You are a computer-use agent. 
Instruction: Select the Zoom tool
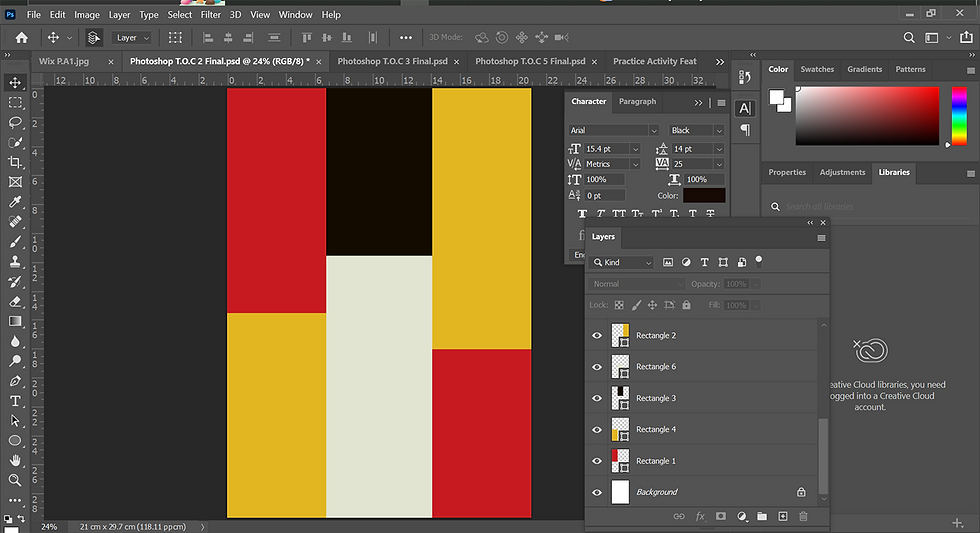[x=15, y=480]
